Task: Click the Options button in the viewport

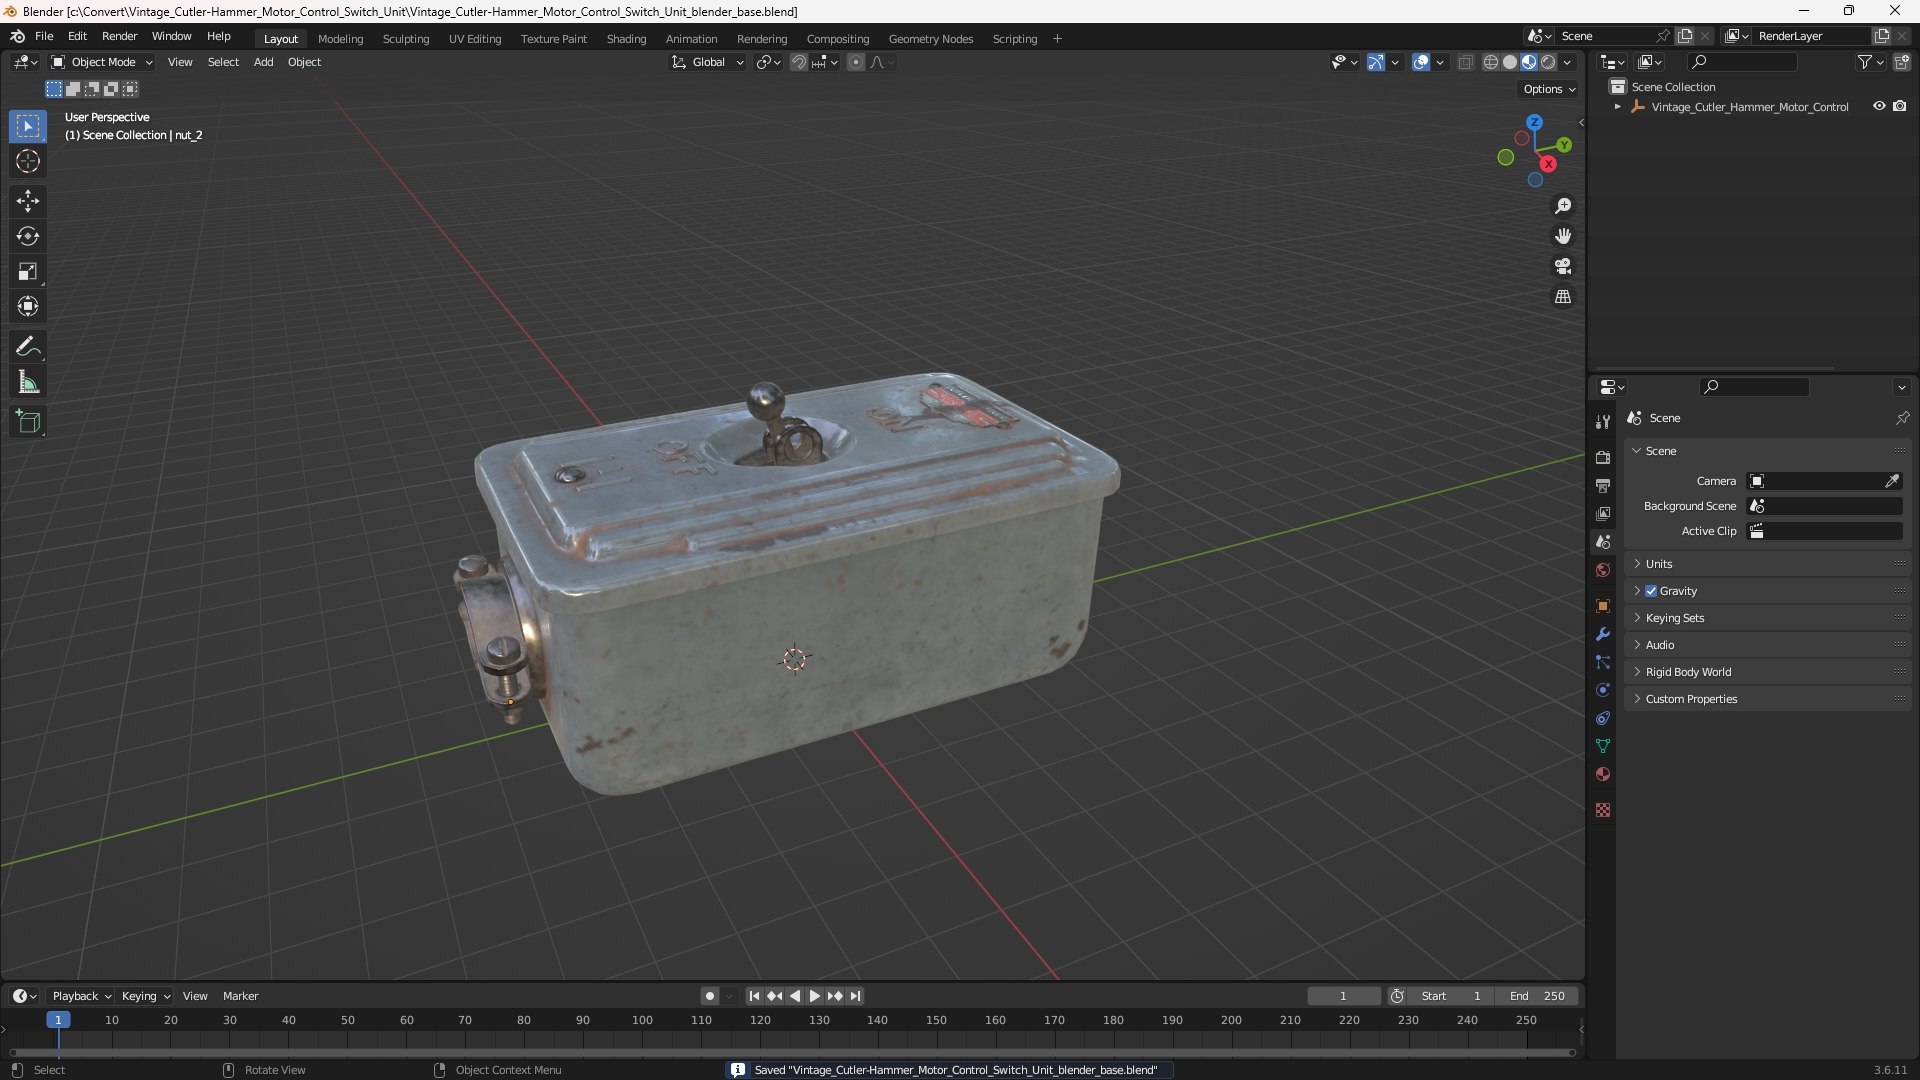Action: pos(1548,89)
